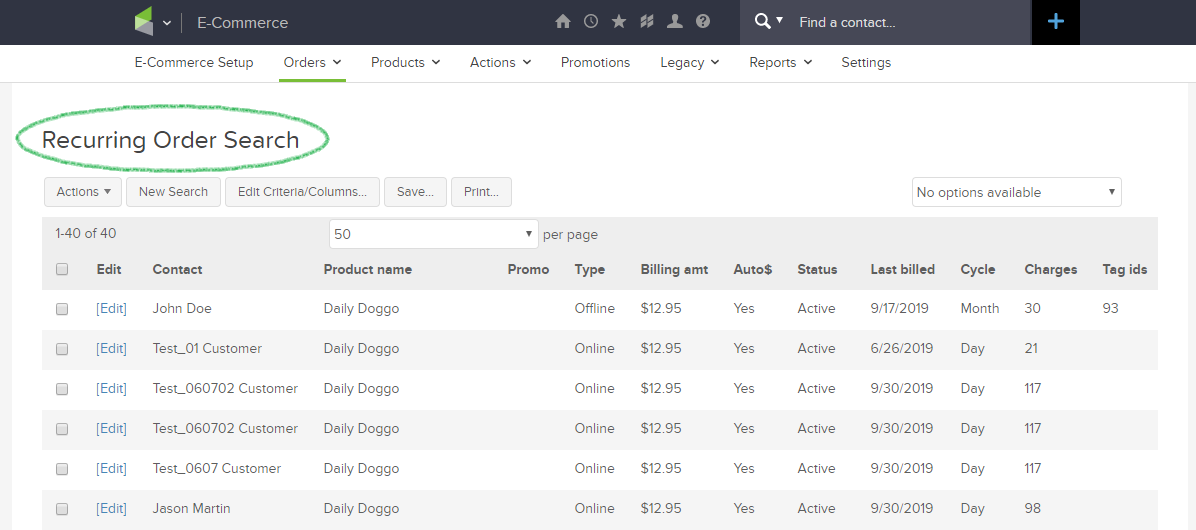Check the Test_01 Customer row checkbox
Screen dimensions: 1196x530
tap(63, 349)
